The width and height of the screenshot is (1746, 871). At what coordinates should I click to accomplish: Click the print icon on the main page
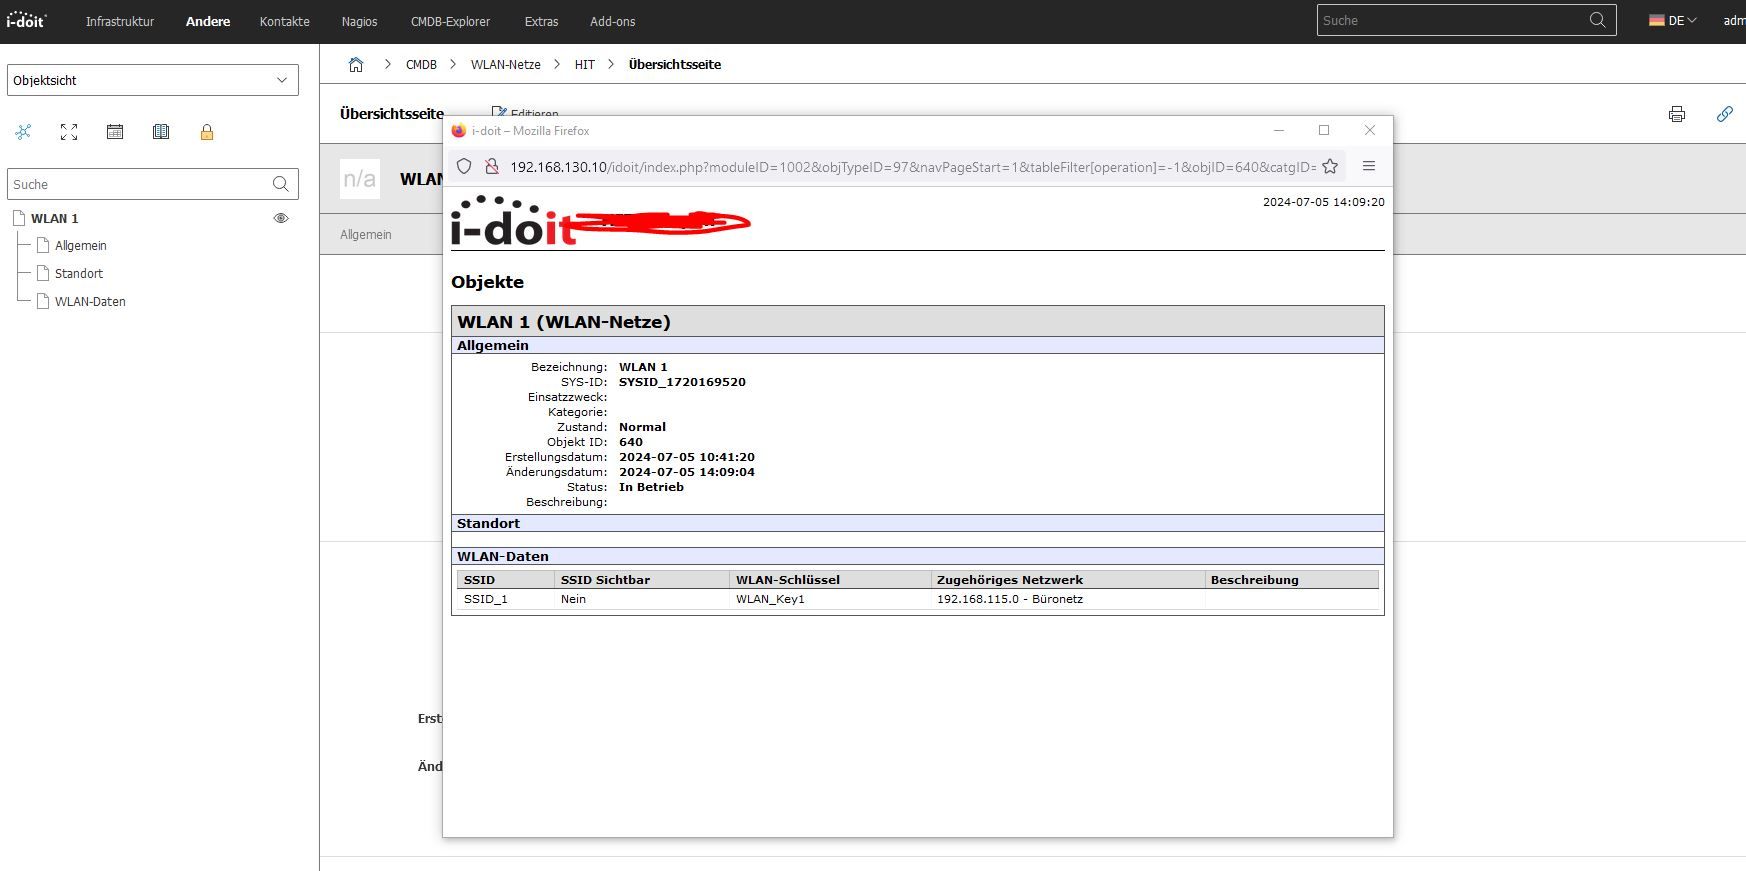1677,114
